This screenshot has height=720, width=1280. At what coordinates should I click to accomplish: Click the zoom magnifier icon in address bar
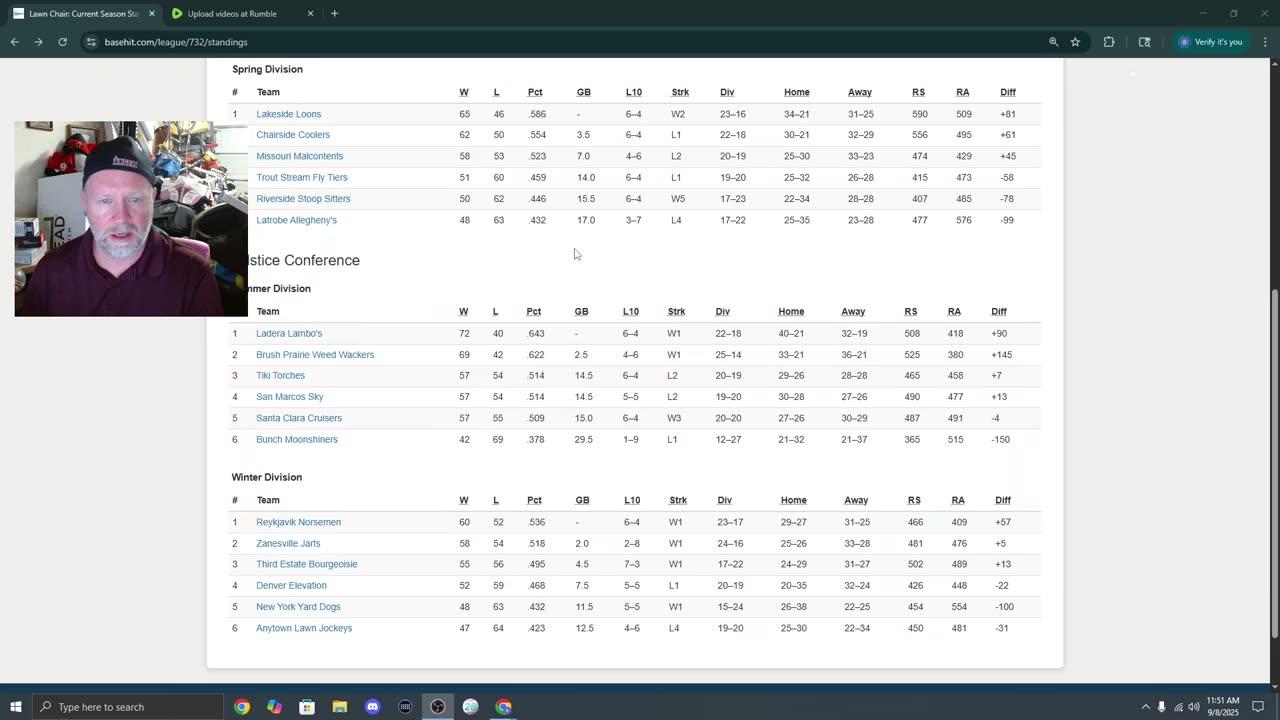1053,42
